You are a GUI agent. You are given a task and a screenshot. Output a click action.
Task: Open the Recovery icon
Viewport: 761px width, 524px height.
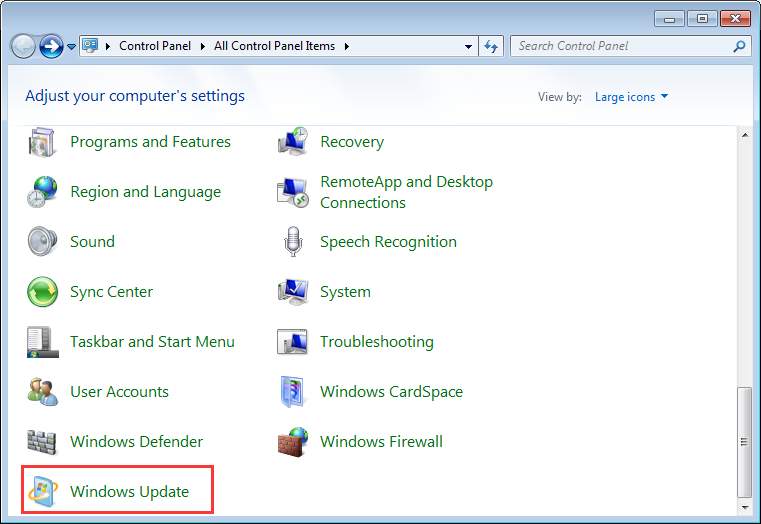pyautogui.click(x=293, y=142)
